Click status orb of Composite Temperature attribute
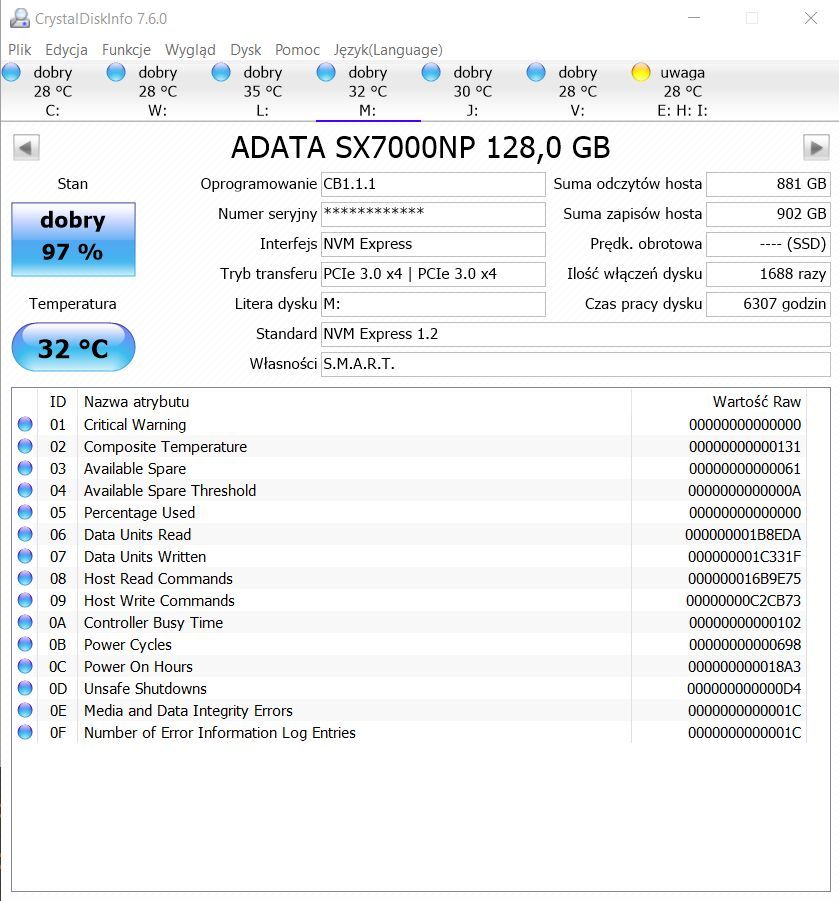 [x=25, y=446]
